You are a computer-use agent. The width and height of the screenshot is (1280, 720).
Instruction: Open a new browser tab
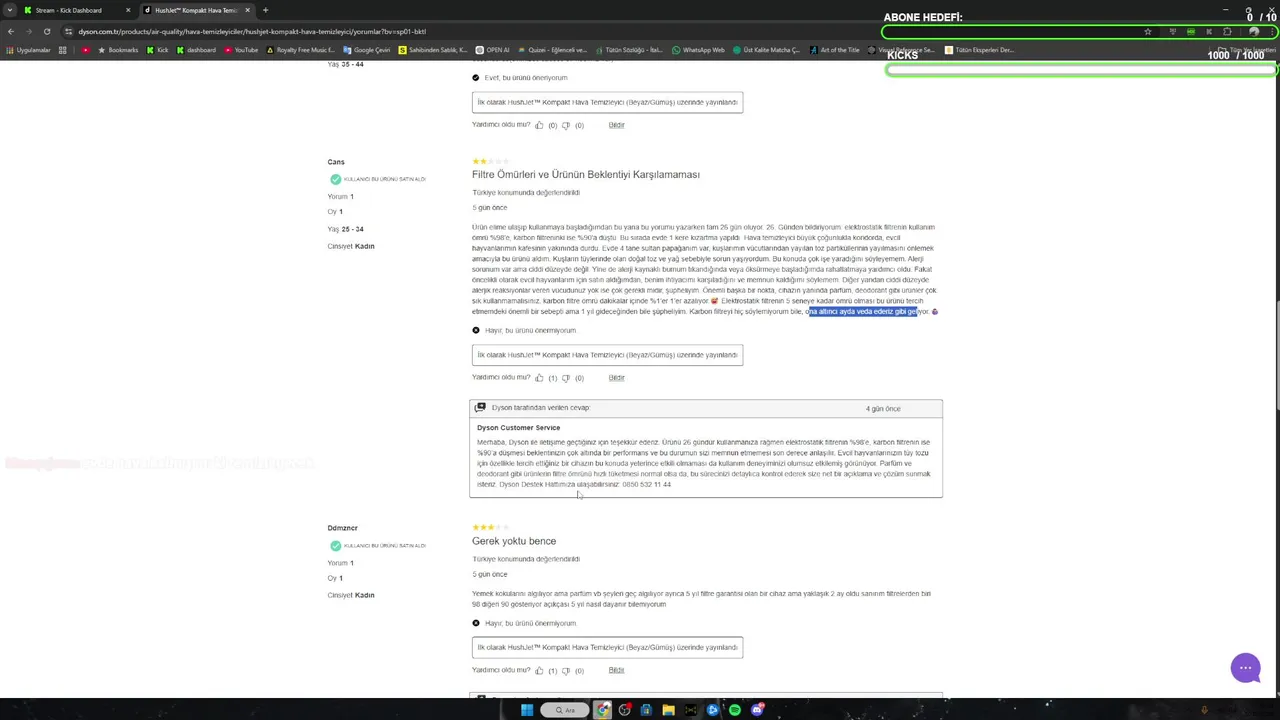(265, 10)
